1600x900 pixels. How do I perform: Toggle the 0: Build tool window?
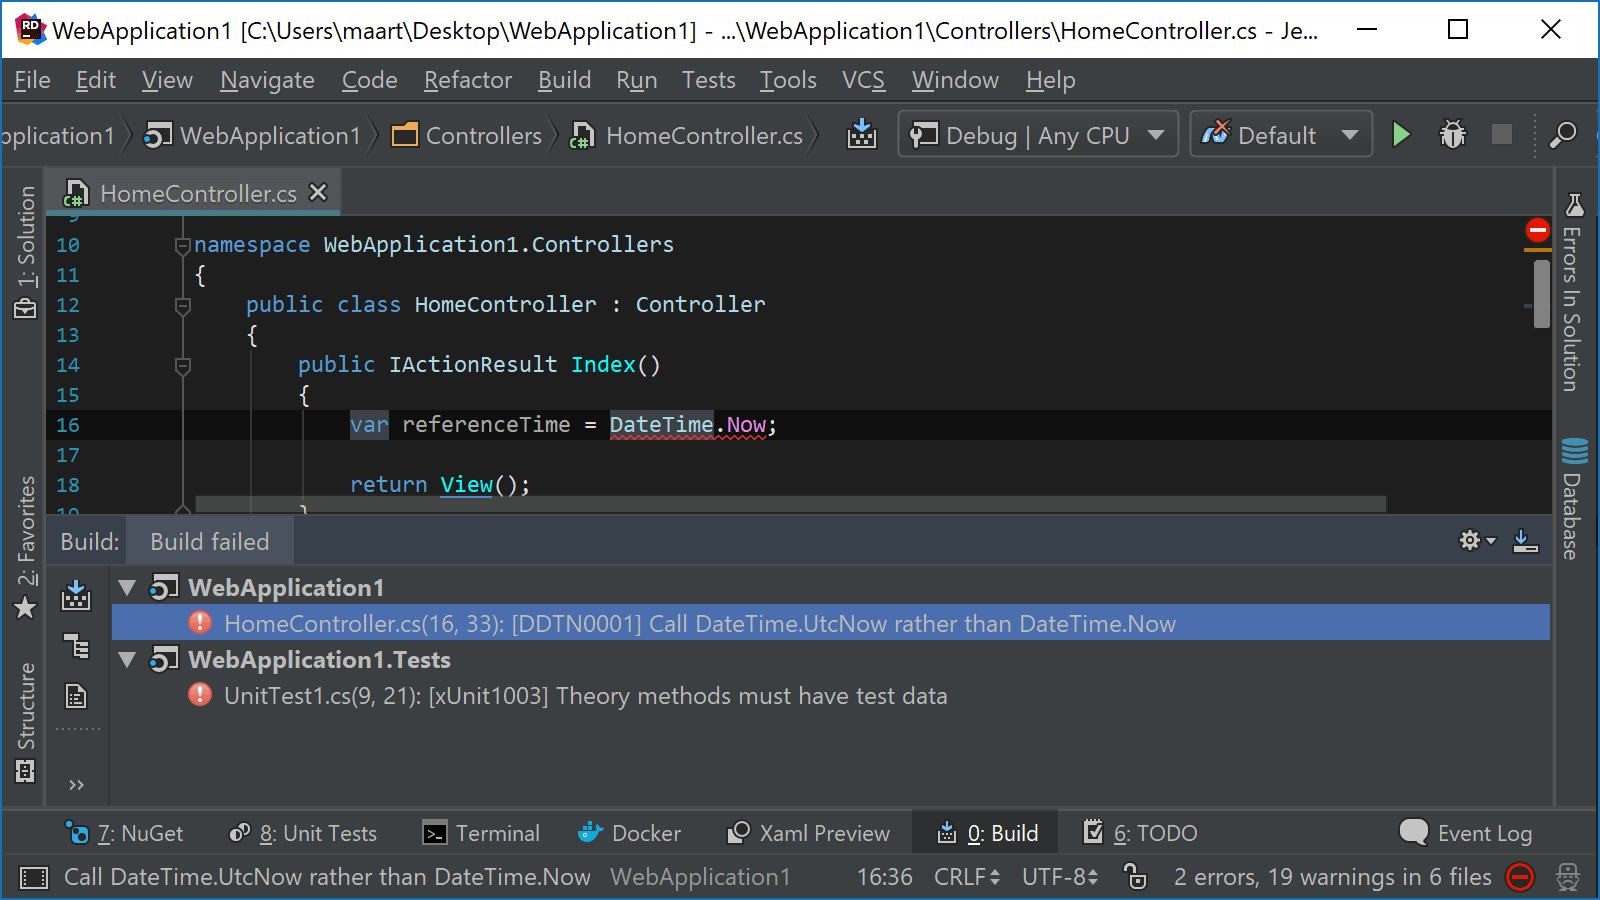pos(986,832)
